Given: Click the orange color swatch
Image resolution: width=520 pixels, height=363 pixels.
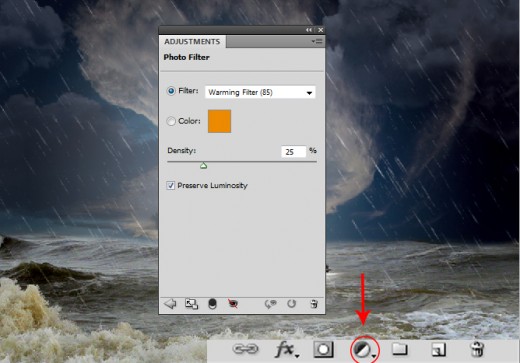Looking at the screenshot, I should [219, 121].
